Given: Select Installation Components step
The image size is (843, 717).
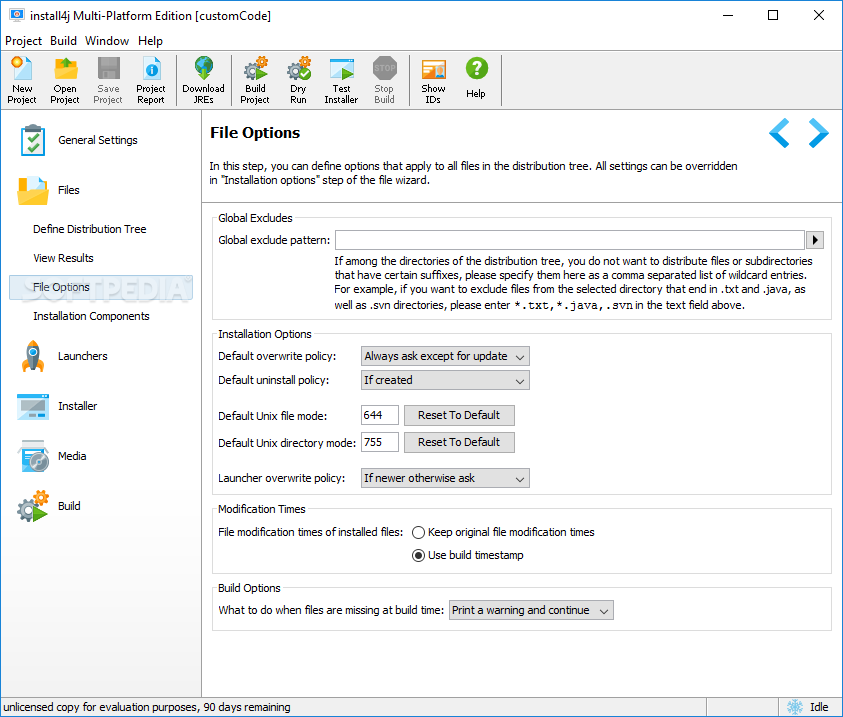Looking at the screenshot, I should [91, 317].
